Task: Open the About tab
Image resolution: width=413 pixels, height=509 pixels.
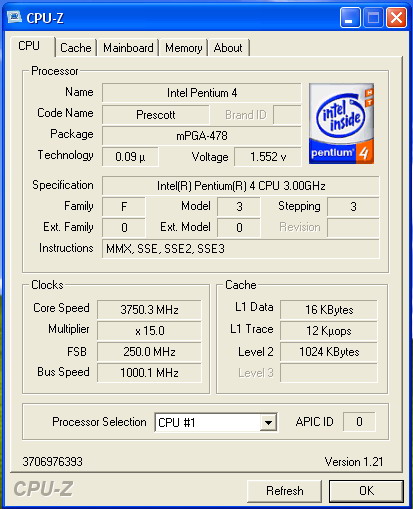Action: click(x=228, y=48)
